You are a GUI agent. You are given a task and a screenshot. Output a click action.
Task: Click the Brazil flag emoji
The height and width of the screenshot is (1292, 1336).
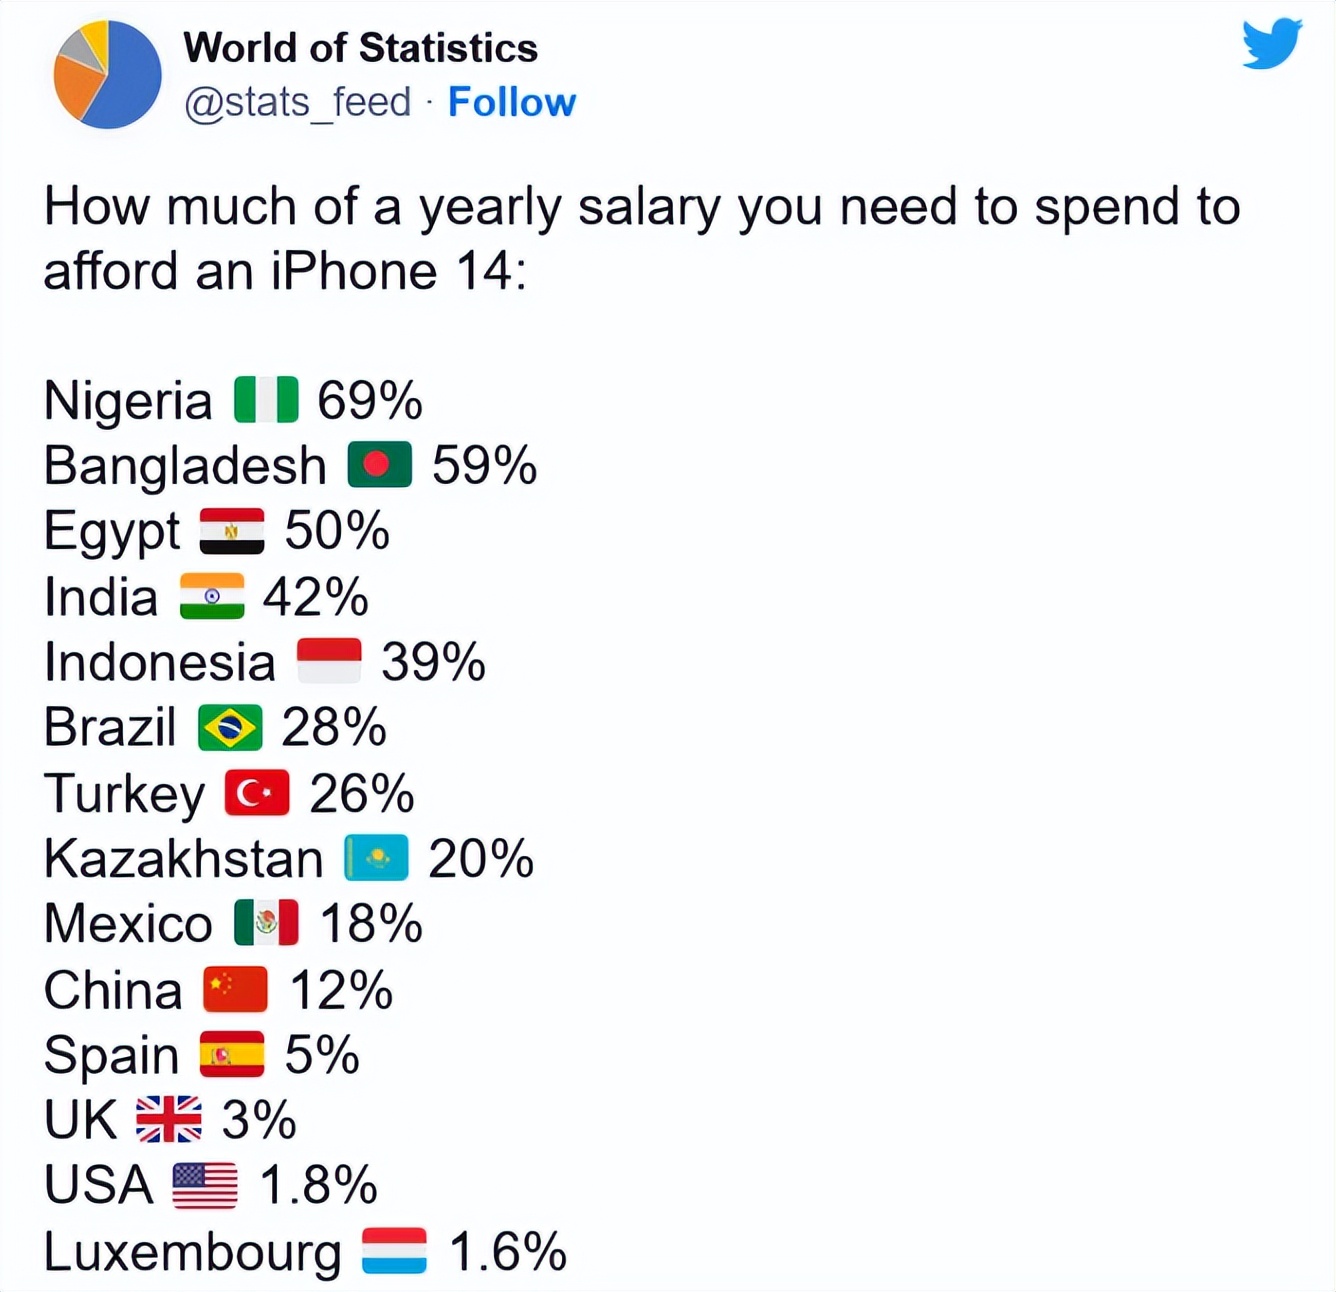click(228, 727)
